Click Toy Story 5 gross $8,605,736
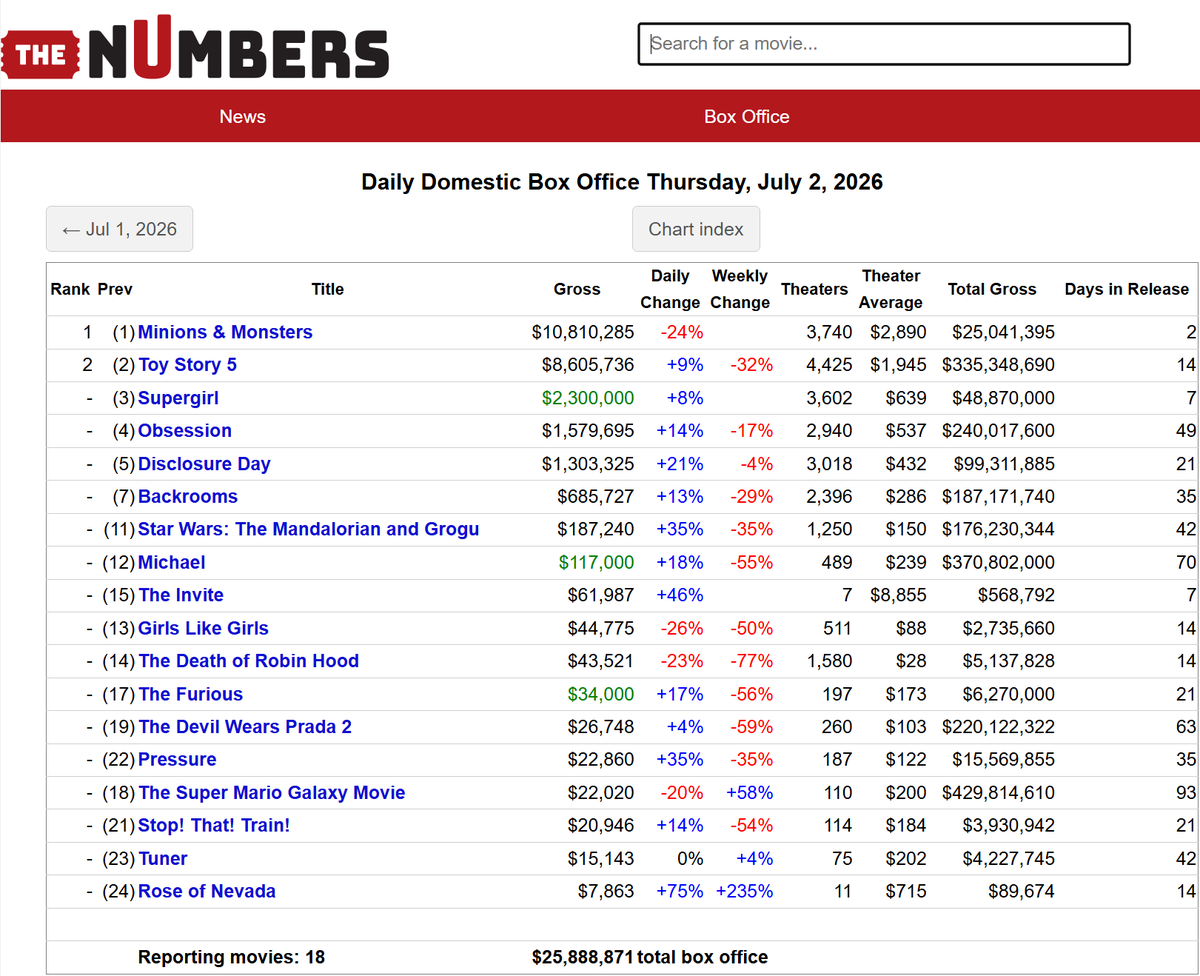Image resolution: width=1200 pixels, height=976 pixels. click(x=588, y=365)
